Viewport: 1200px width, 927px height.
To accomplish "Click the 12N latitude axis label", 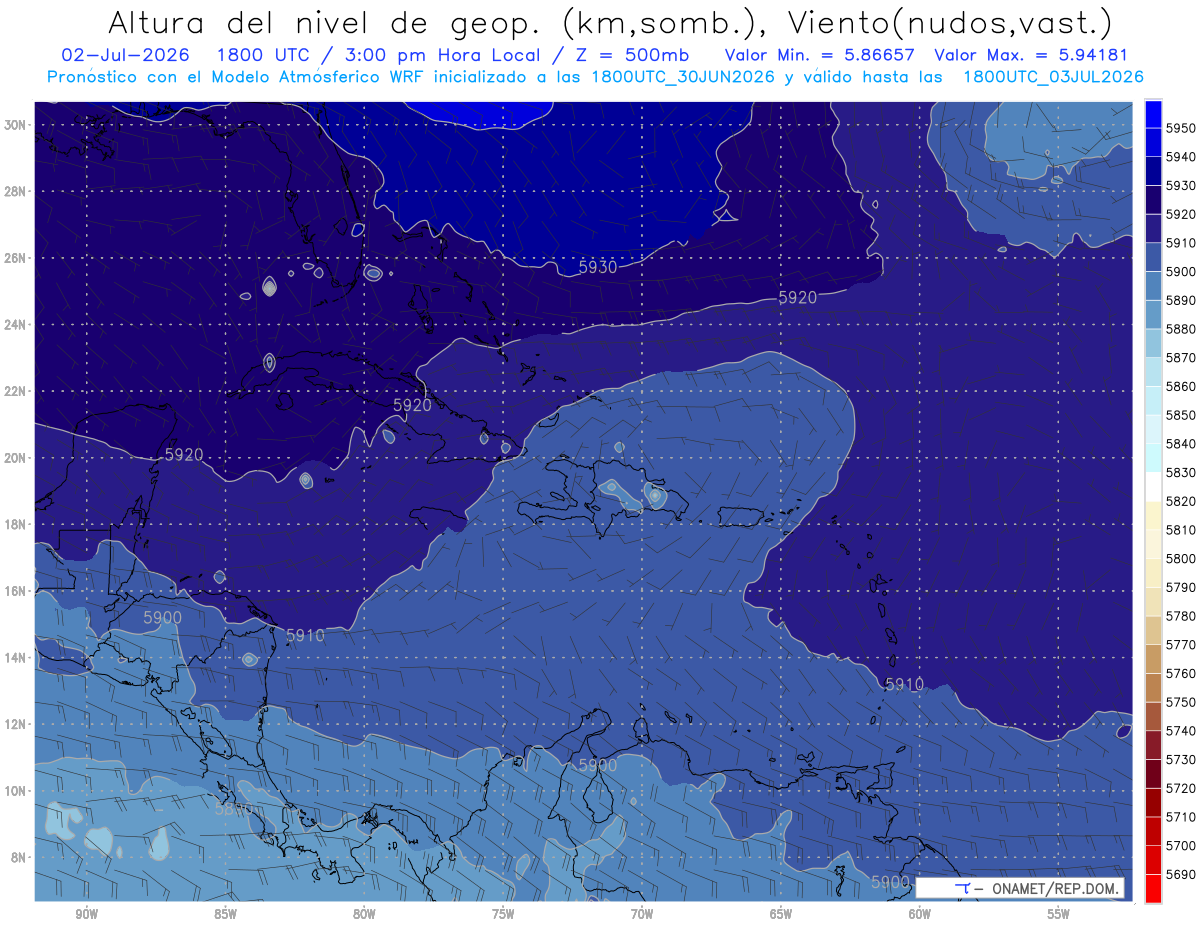I will point(15,724).
